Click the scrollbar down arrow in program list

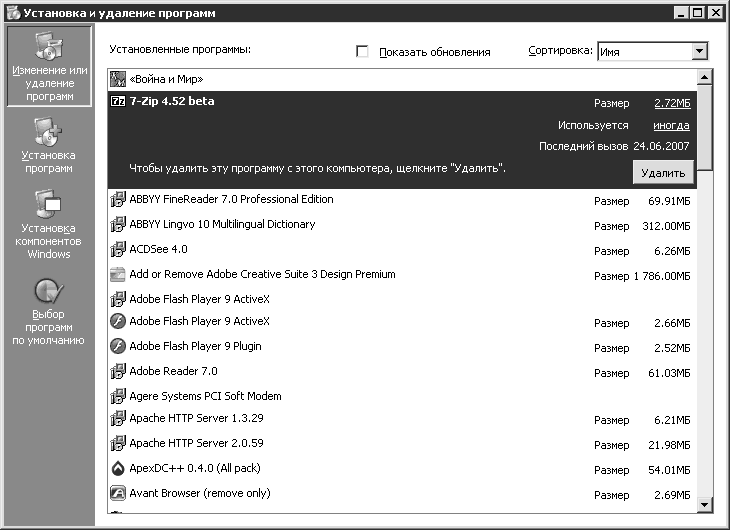[704, 504]
